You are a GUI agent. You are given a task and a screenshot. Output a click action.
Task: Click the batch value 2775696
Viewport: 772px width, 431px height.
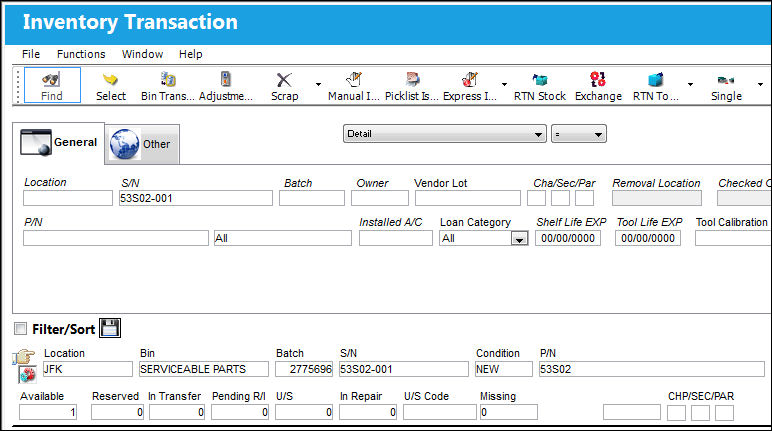pyautogui.click(x=304, y=369)
